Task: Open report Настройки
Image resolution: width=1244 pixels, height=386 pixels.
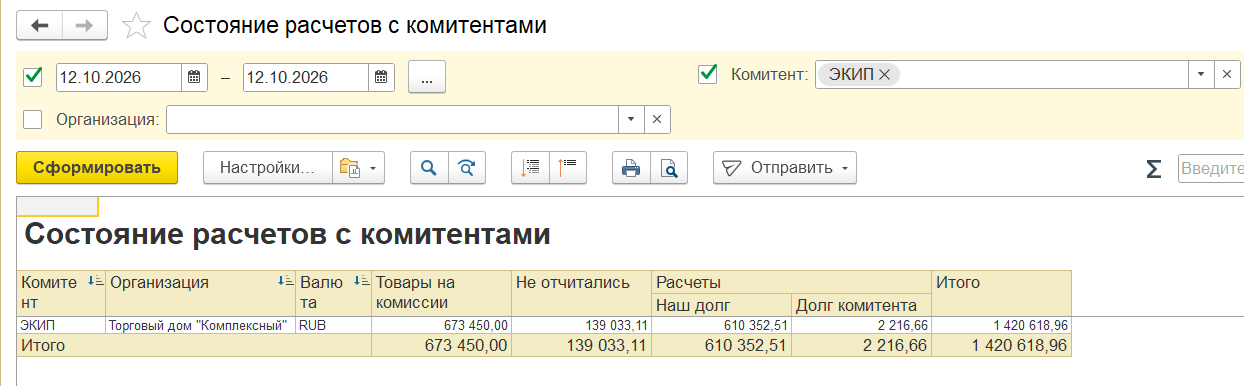Action: tap(267, 168)
